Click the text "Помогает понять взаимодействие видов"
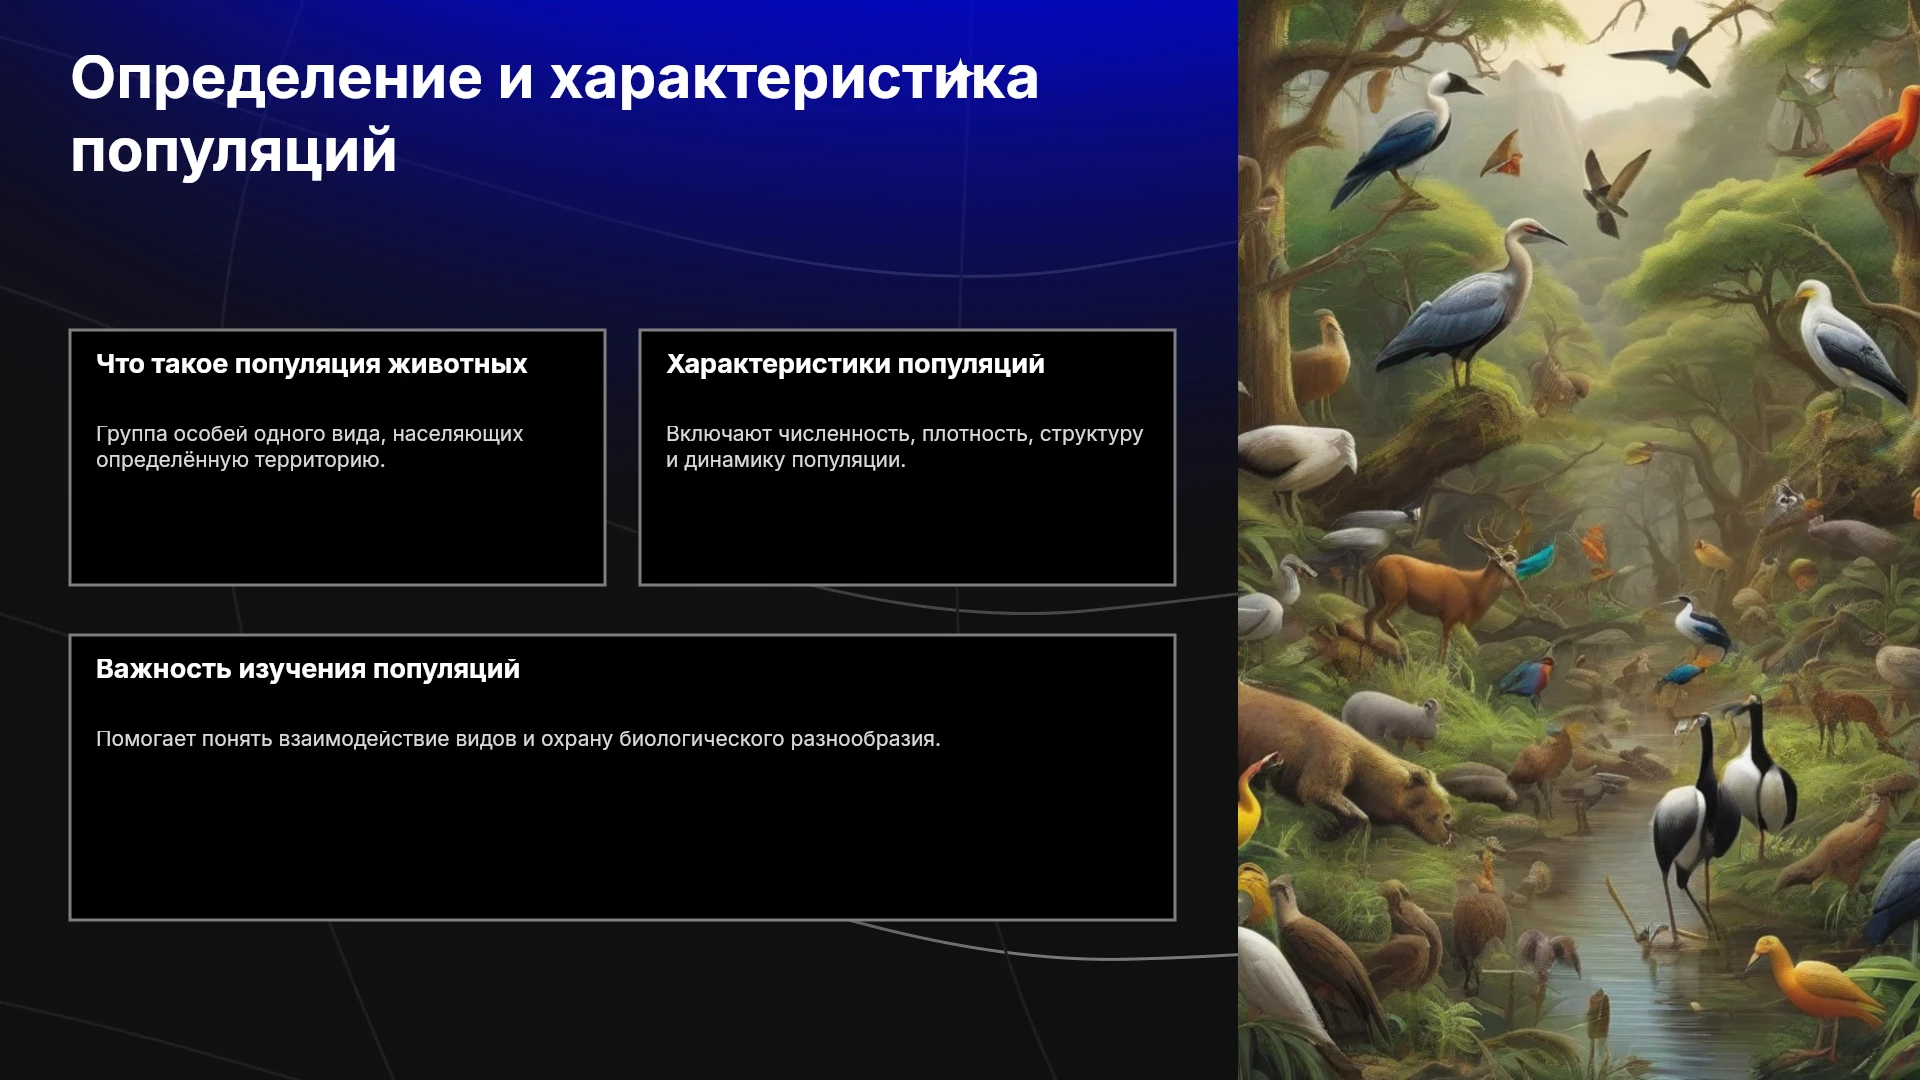This screenshot has height=1080, width=1920. 304,739
